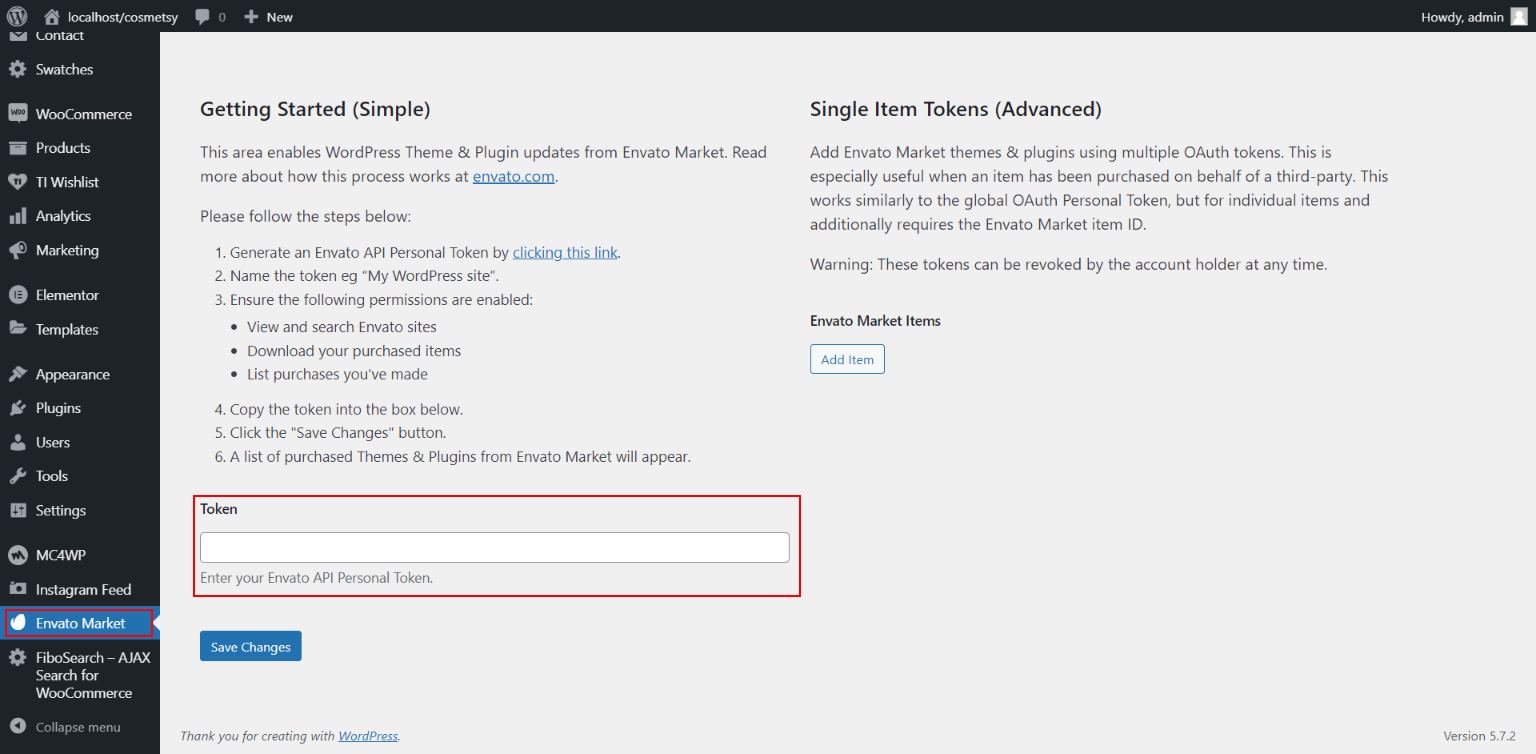1536x754 pixels.
Task: Click the plus icon for New
Action: pyautogui.click(x=251, y=17)
